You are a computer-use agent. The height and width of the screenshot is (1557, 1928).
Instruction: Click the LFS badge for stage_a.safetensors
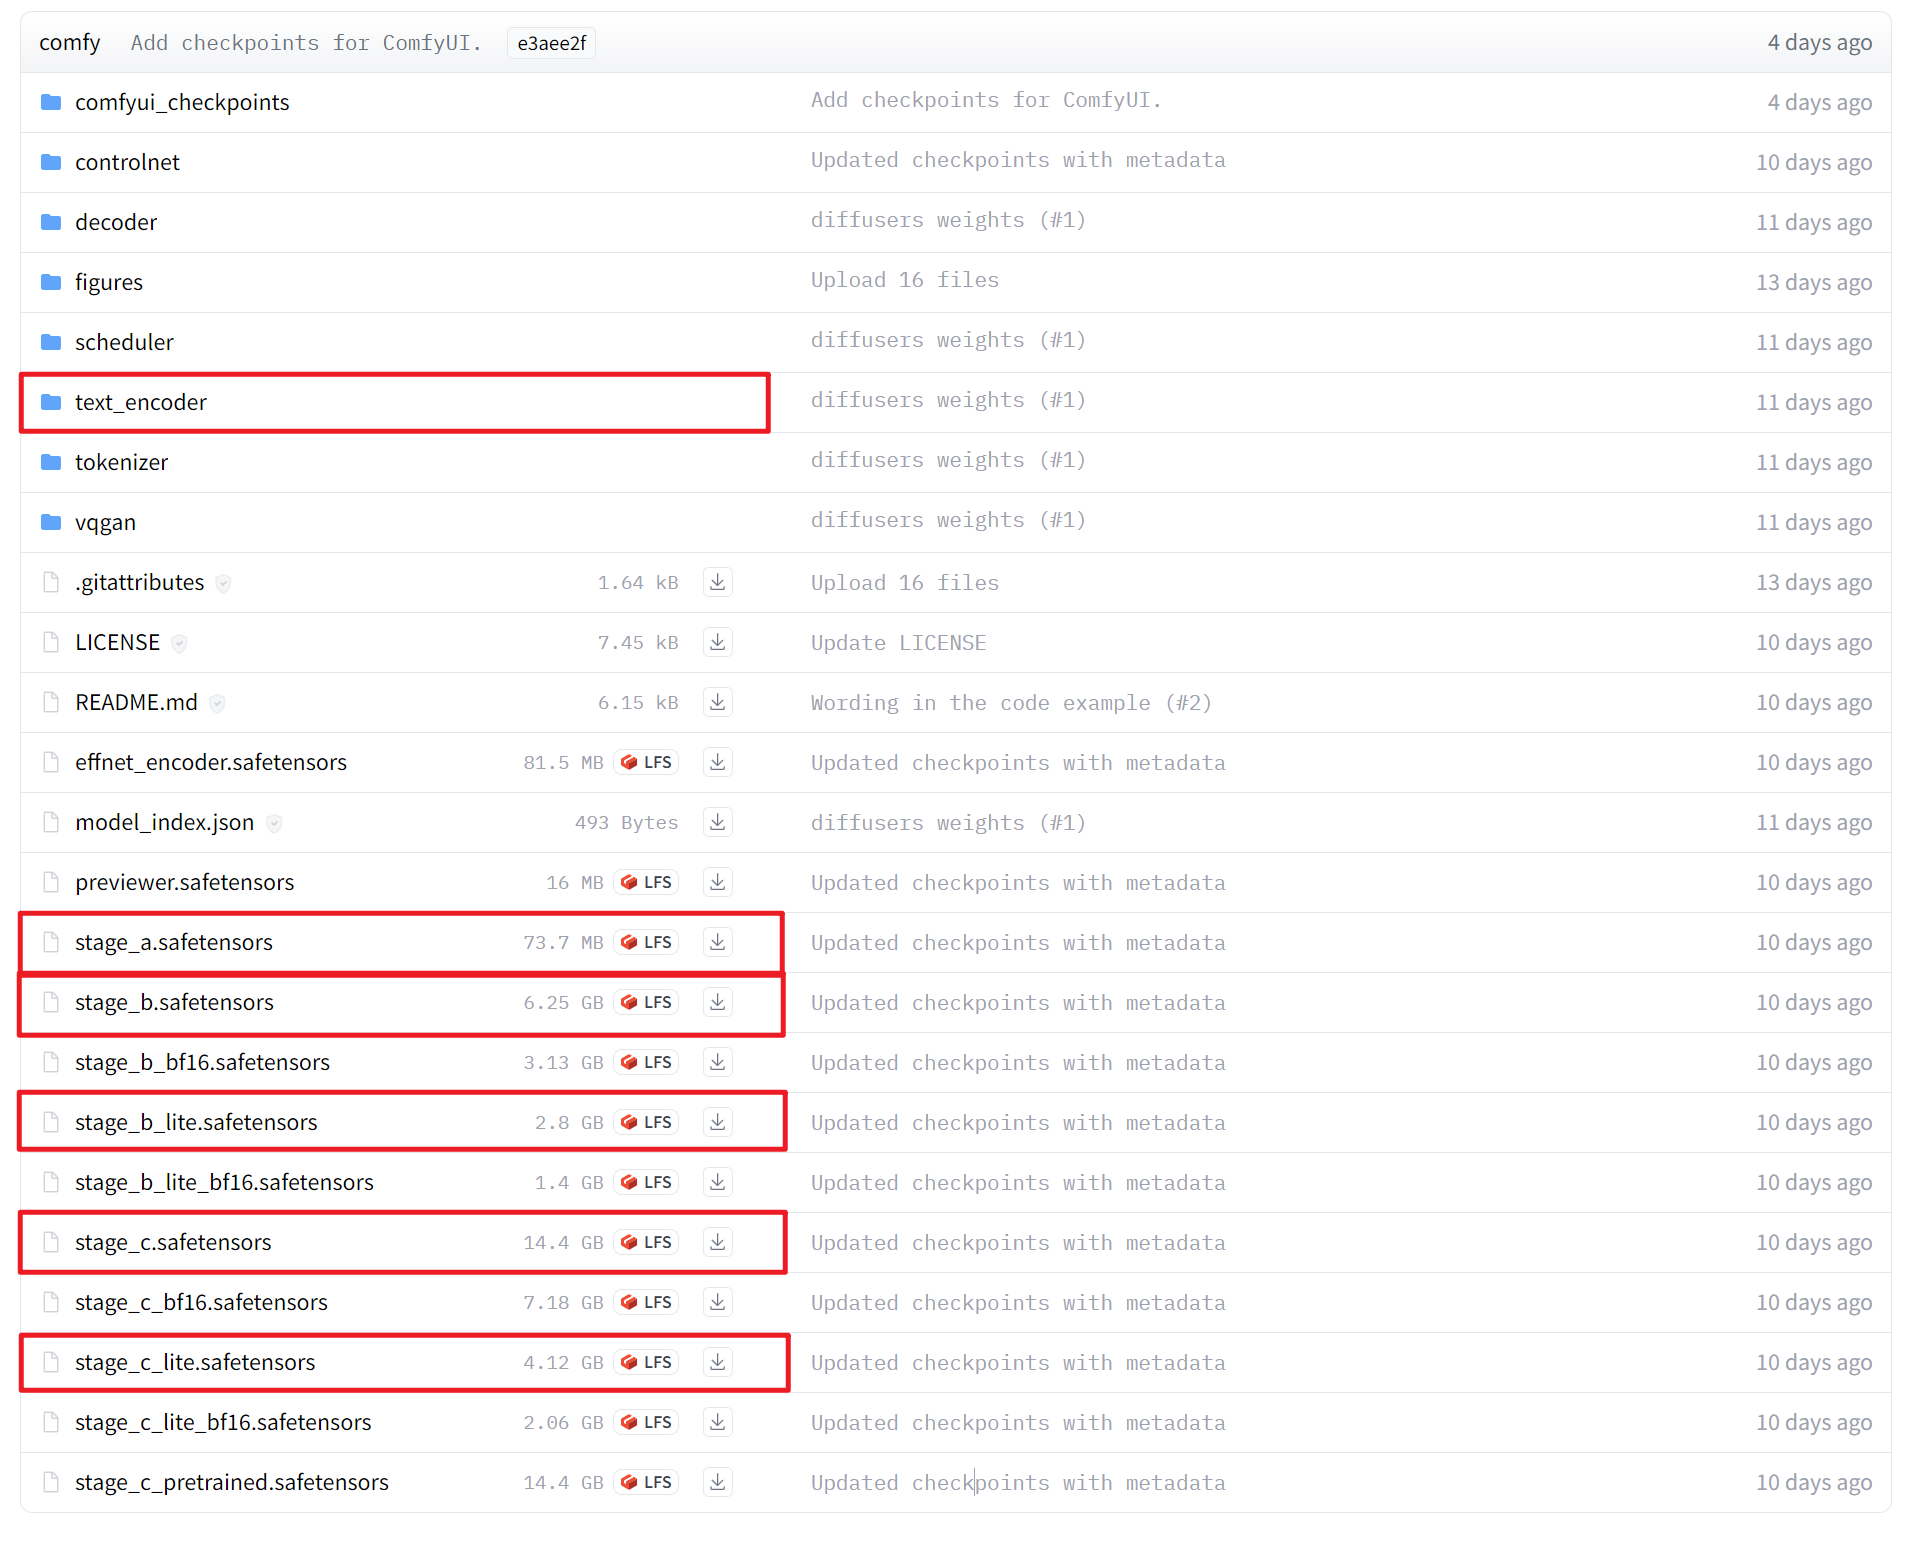646,942
